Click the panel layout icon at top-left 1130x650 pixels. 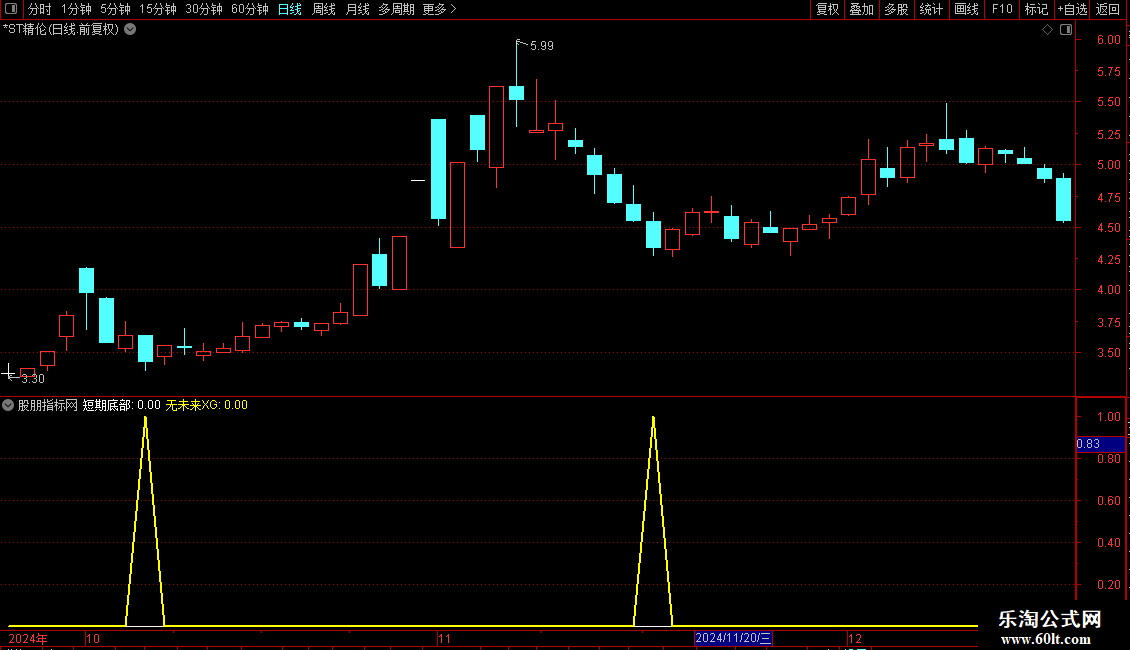pos(11,9)
